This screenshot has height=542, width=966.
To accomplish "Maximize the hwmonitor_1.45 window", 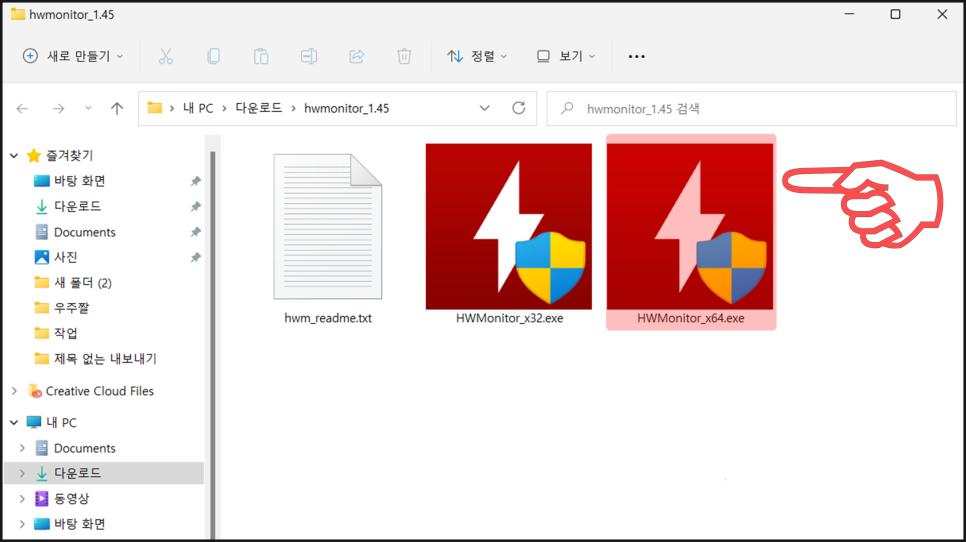I will [895, 14].
